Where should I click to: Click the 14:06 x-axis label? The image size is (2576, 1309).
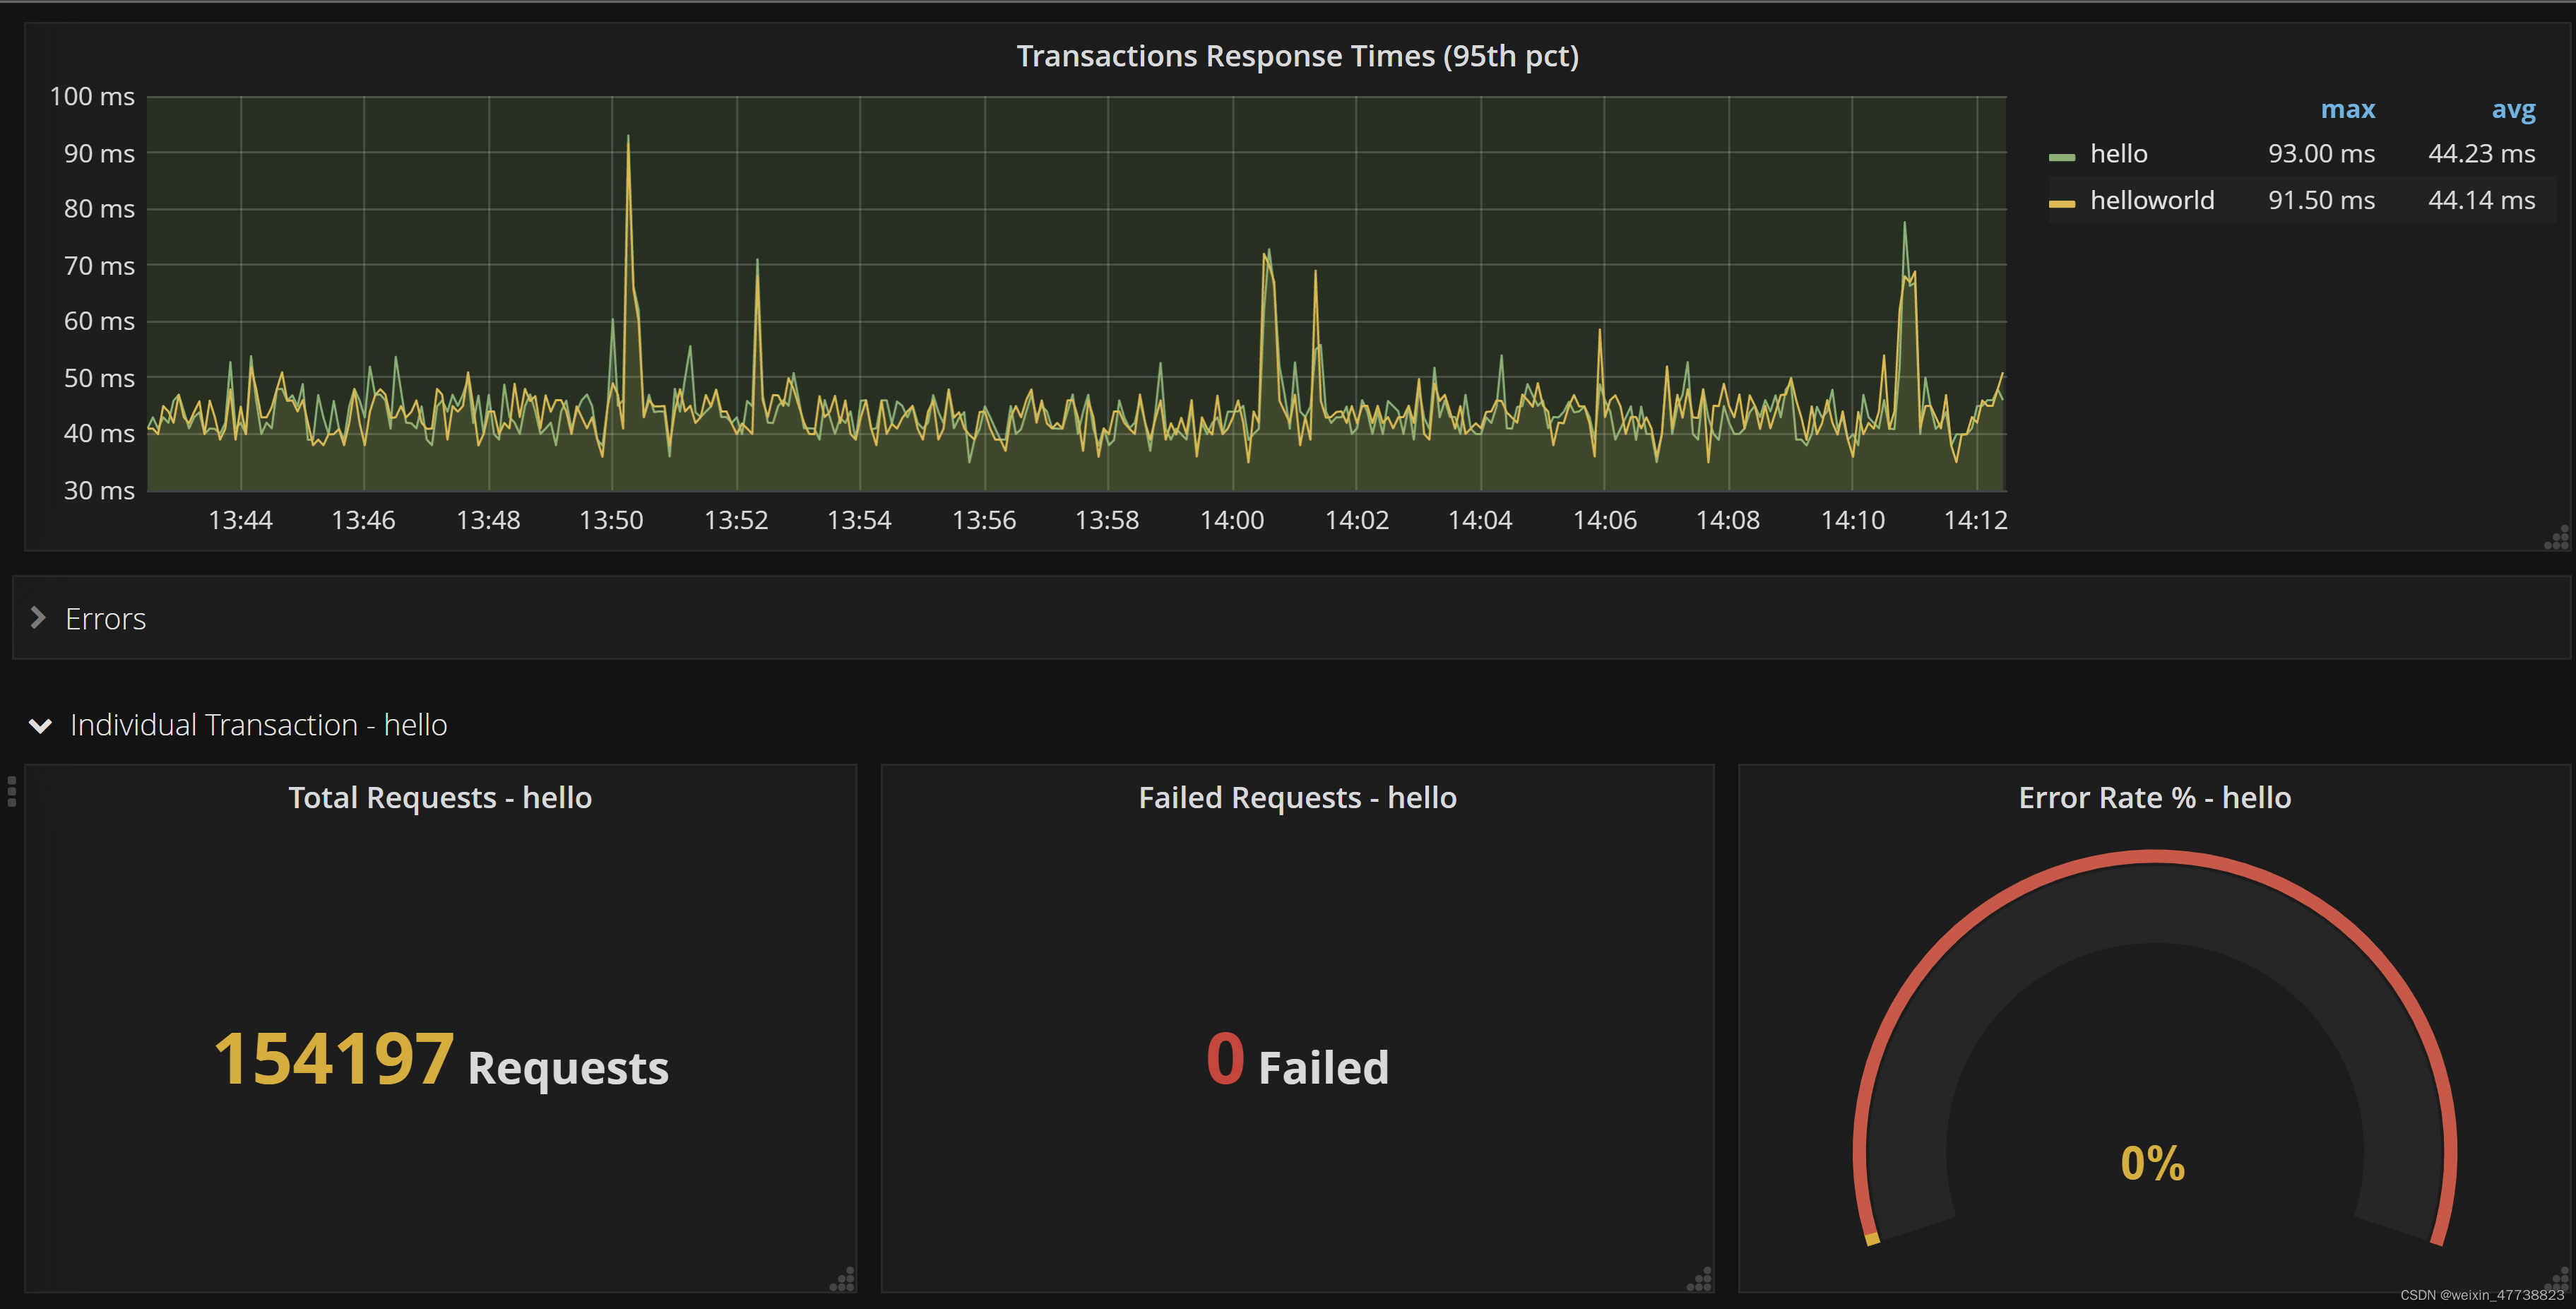point(1605,520)
